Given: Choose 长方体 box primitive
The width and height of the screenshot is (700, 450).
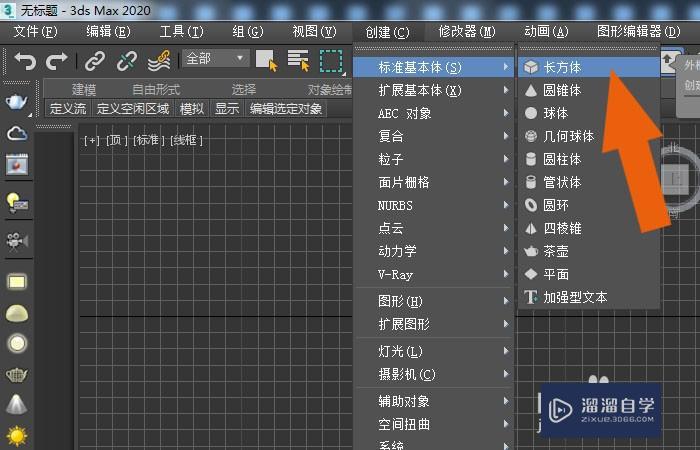Looking at the screenshot, I should (589, 67).
